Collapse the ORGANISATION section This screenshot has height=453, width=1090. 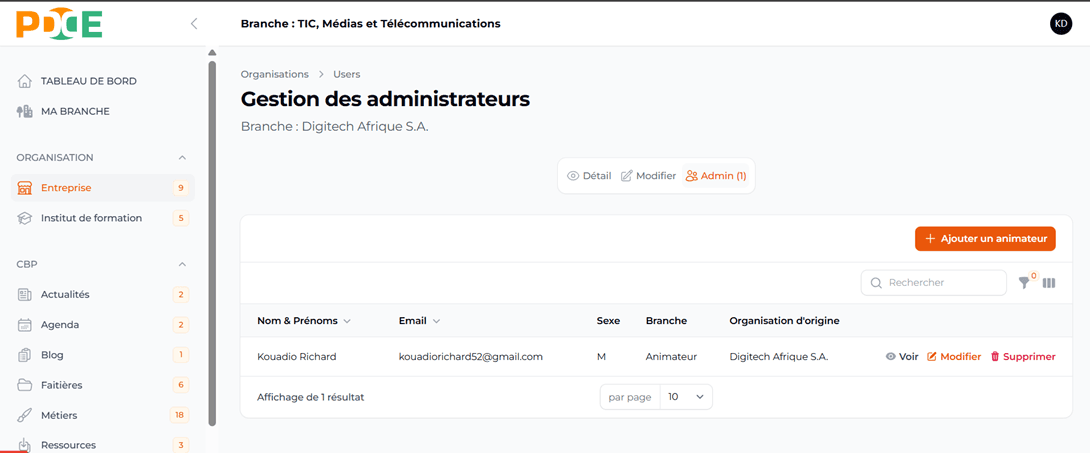[182, 158]
